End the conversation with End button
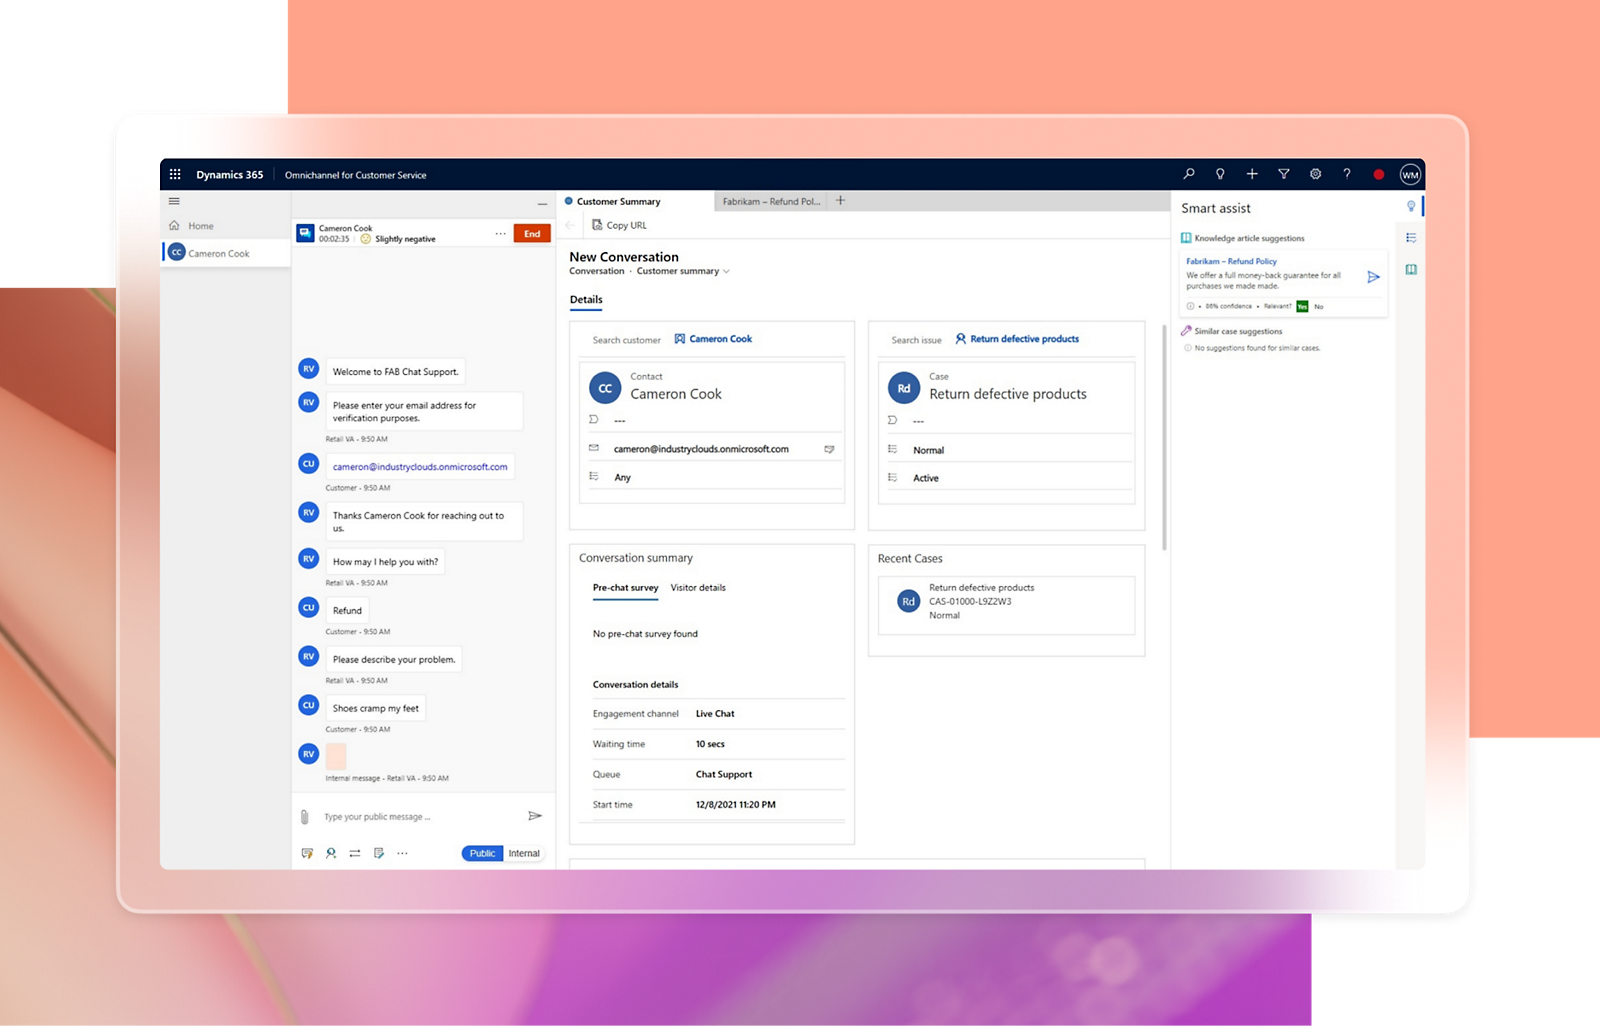Image resolution: width=1600 pixels, height=1026 pixels. (x=532, y=234)
